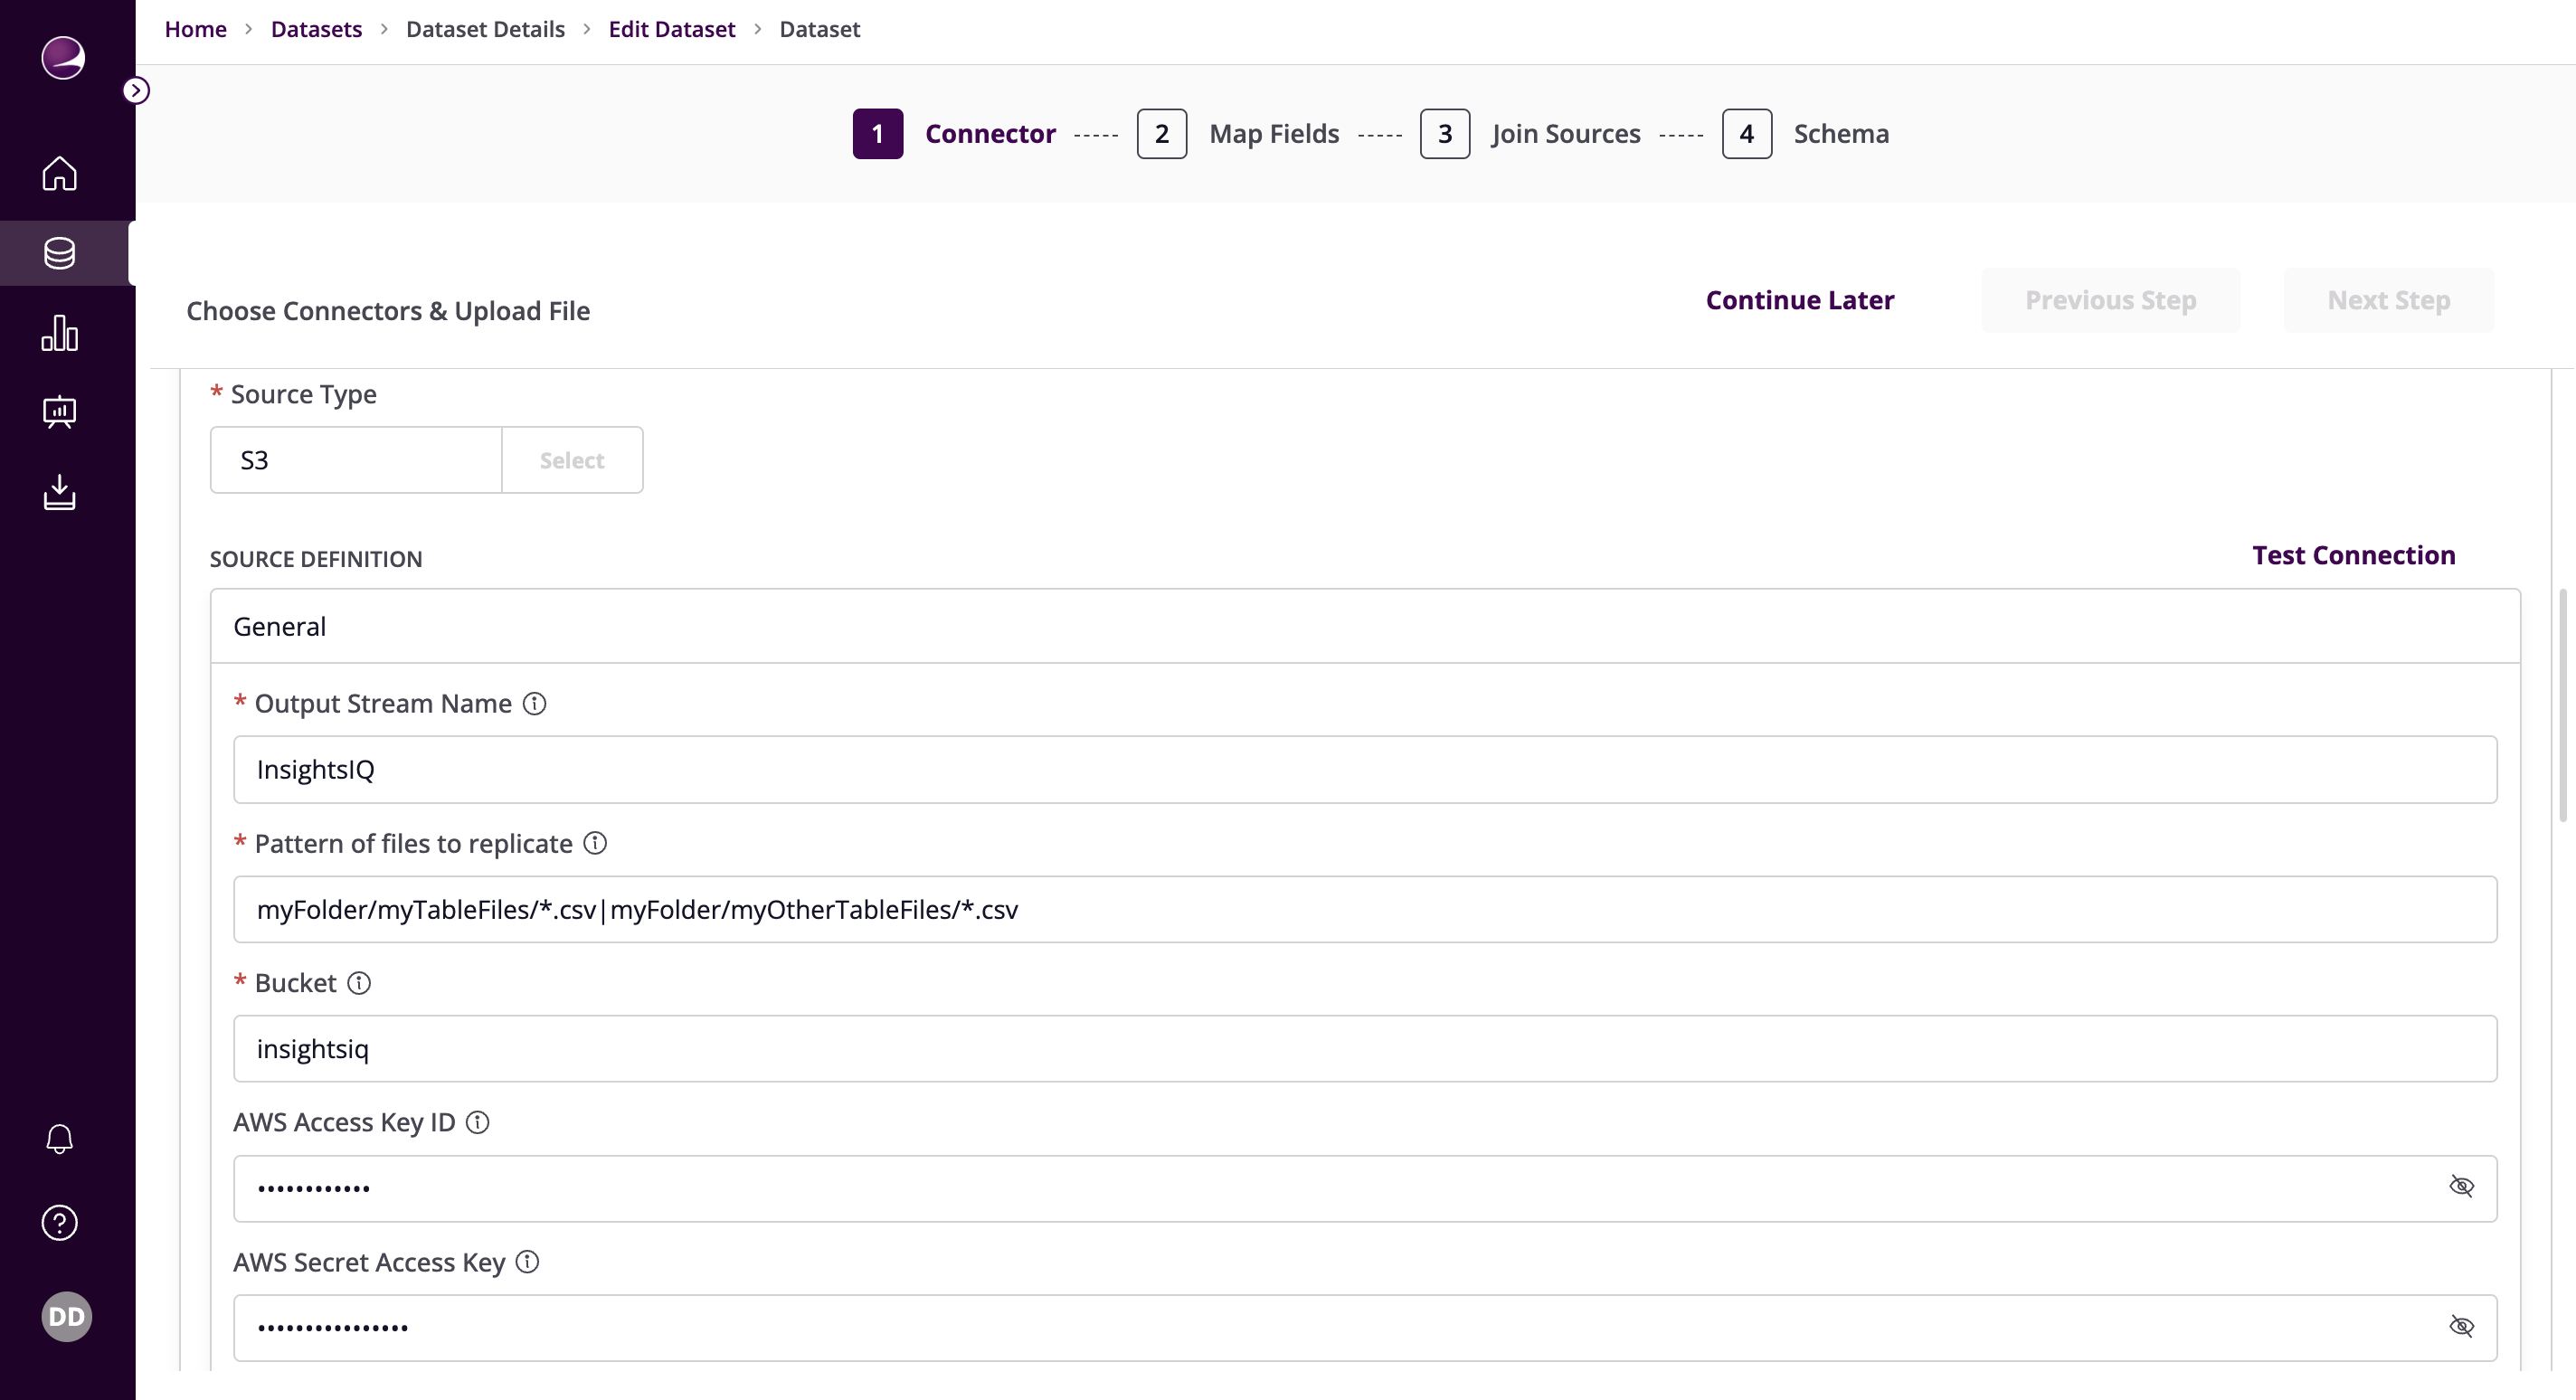Screen dimensions: 2576x1400
Task: Reveal the AWS Access Key ID value
Action: coord(2461,1187)
